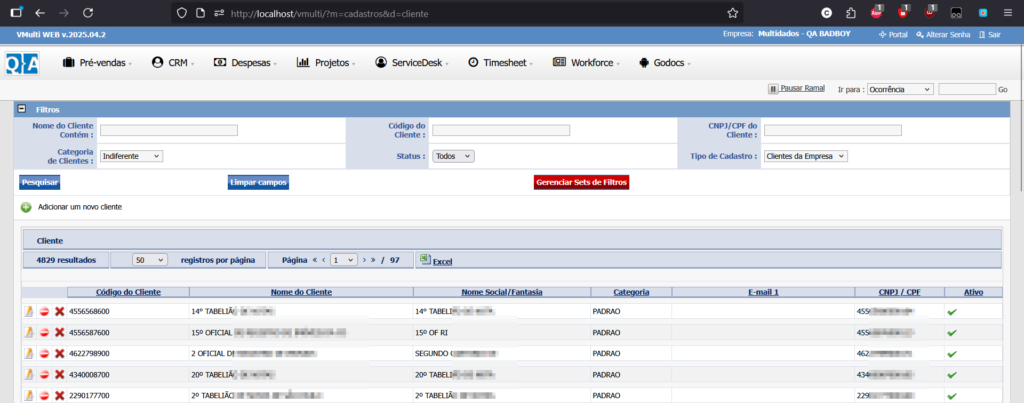Click the Excel export icon
The image size is (1024, 403).
424,260
